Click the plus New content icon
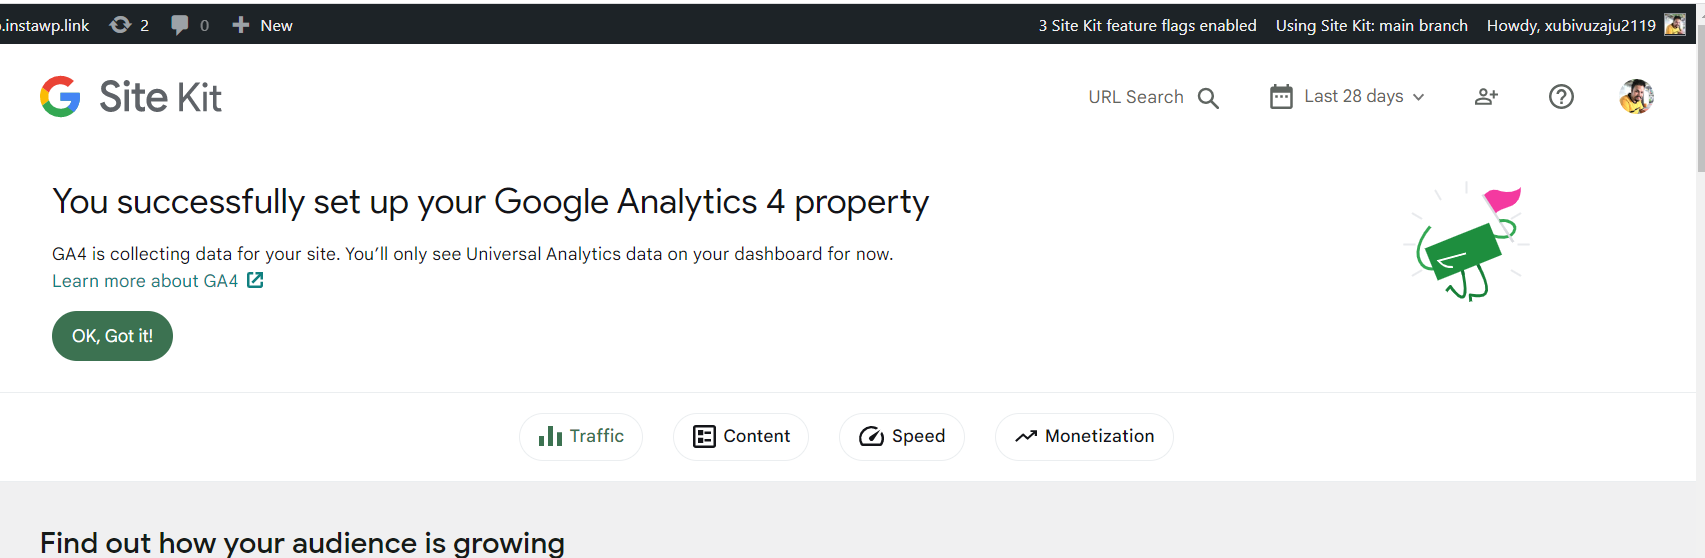Screen dimensions: 1705x558 click(x=241, y=25)
